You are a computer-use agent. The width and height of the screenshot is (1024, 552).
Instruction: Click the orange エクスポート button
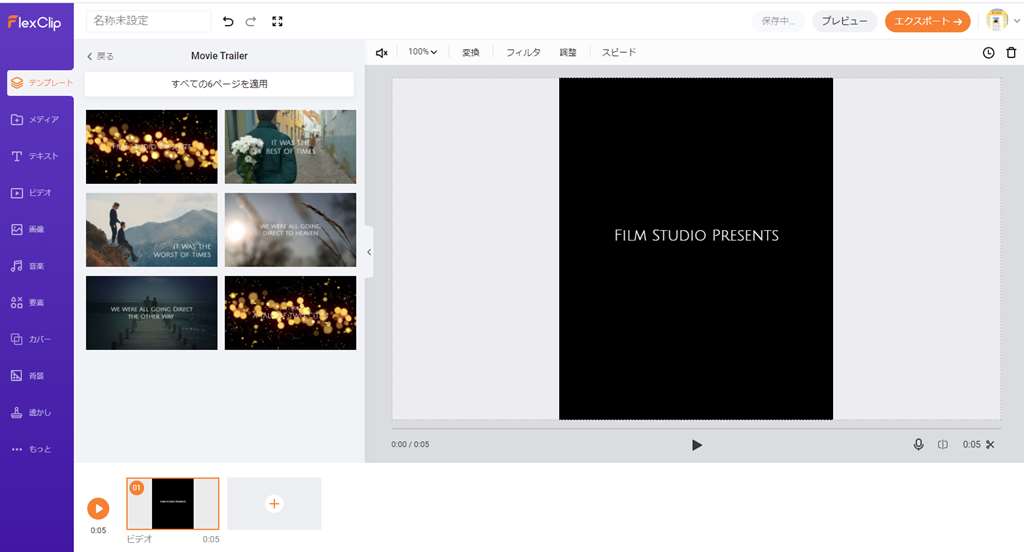click(x=928, y=21)
